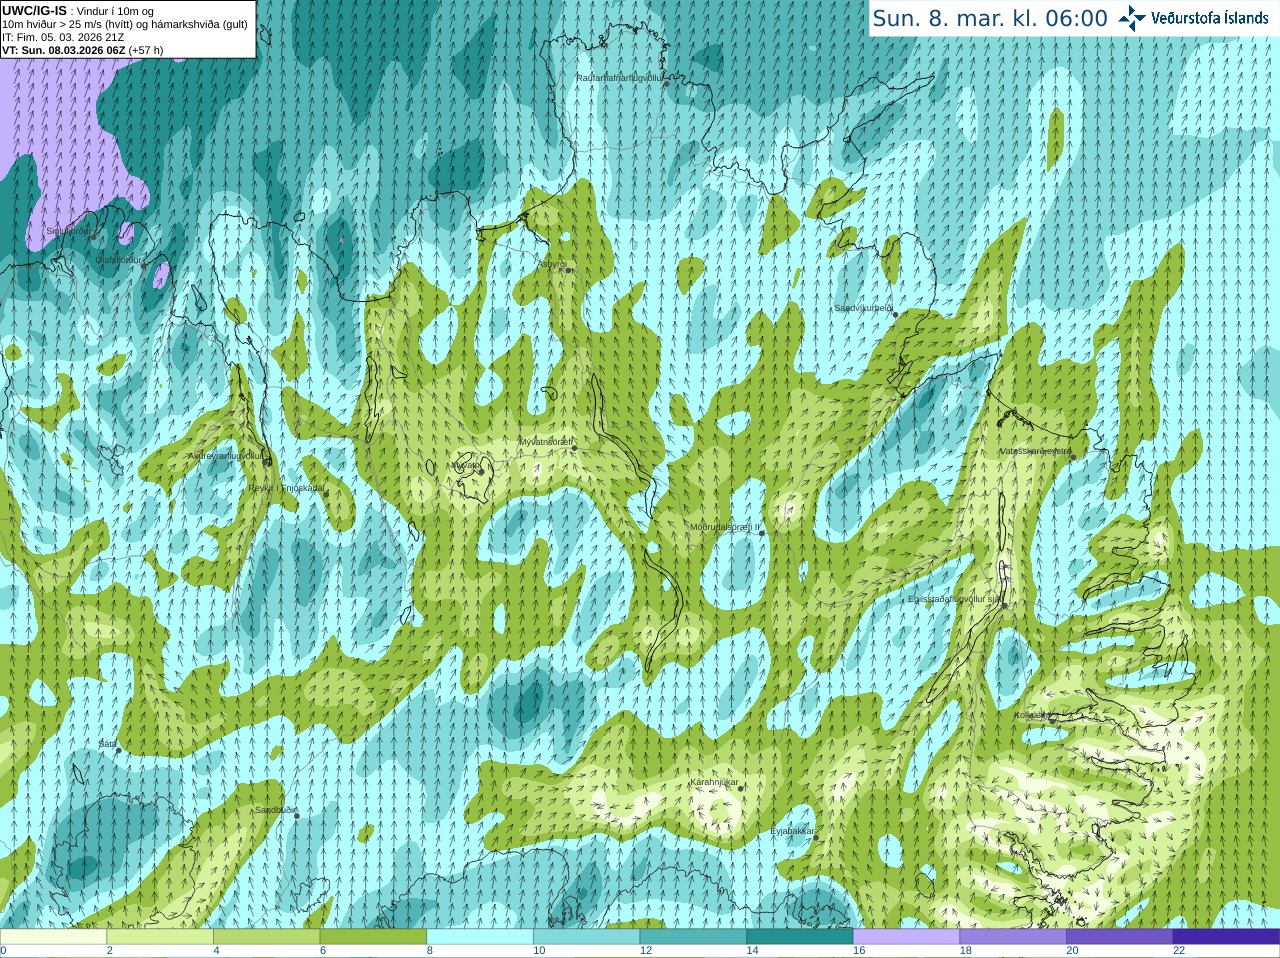Screen dimensions: 1280x958
Task: Click the legend value 16
Action: click(859, 951)
